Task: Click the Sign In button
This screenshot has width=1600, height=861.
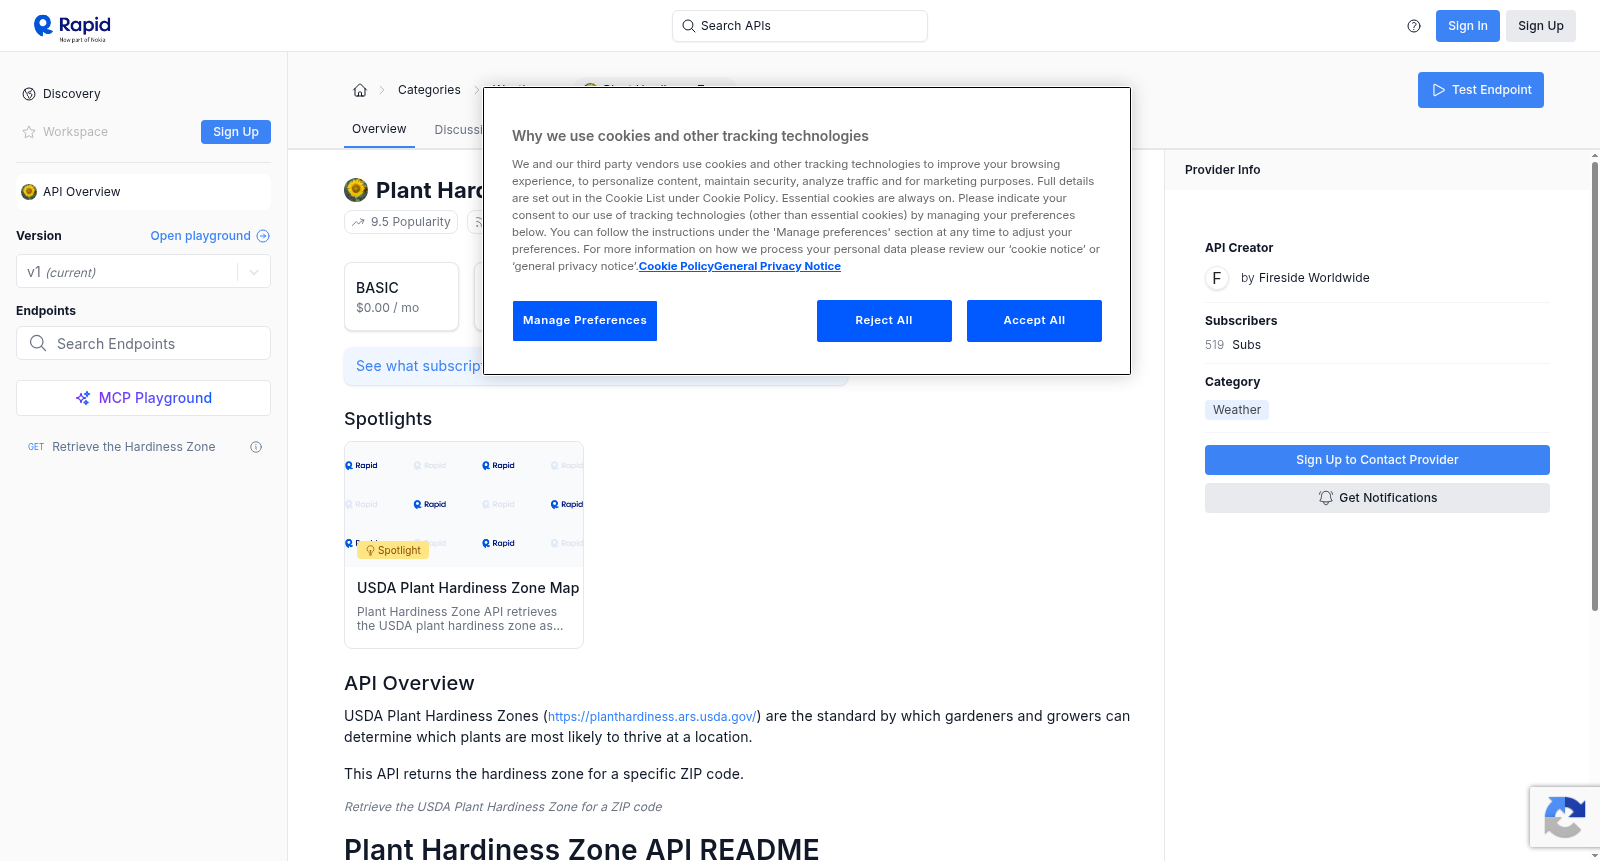Action: [1468, 26]
